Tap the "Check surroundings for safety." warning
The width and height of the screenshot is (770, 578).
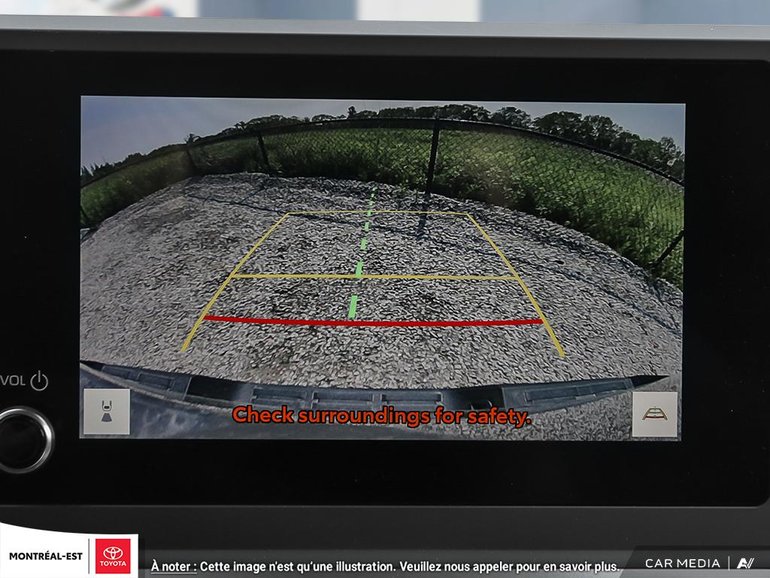point(381,416)
